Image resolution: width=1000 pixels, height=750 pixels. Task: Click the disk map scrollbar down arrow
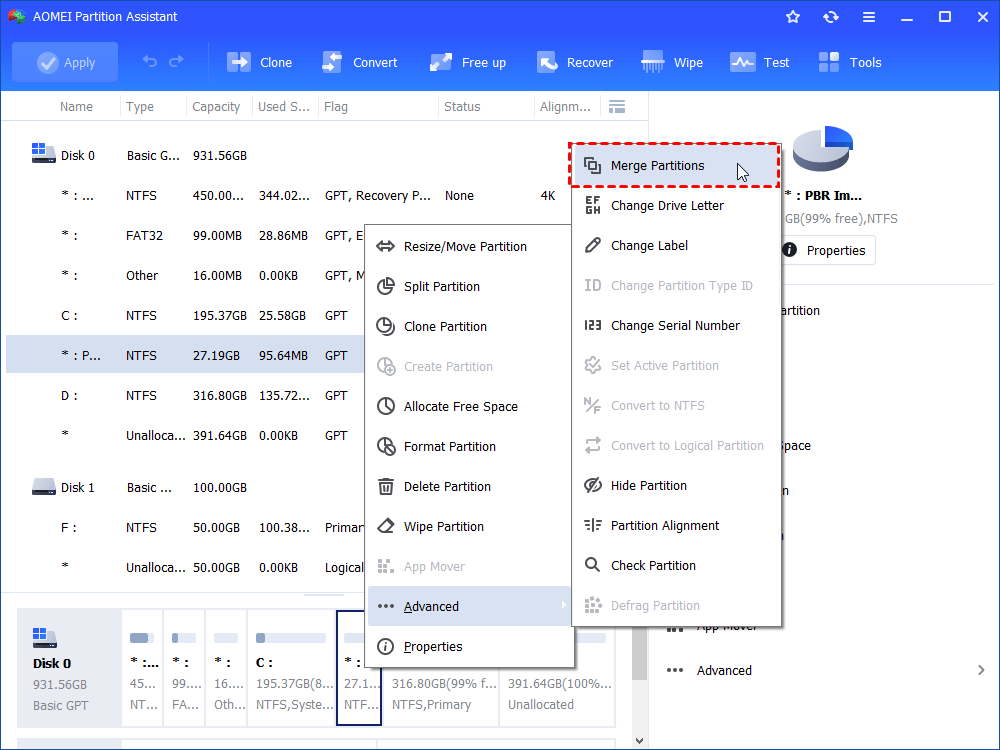pyautogui.click(x=640, y=740)
